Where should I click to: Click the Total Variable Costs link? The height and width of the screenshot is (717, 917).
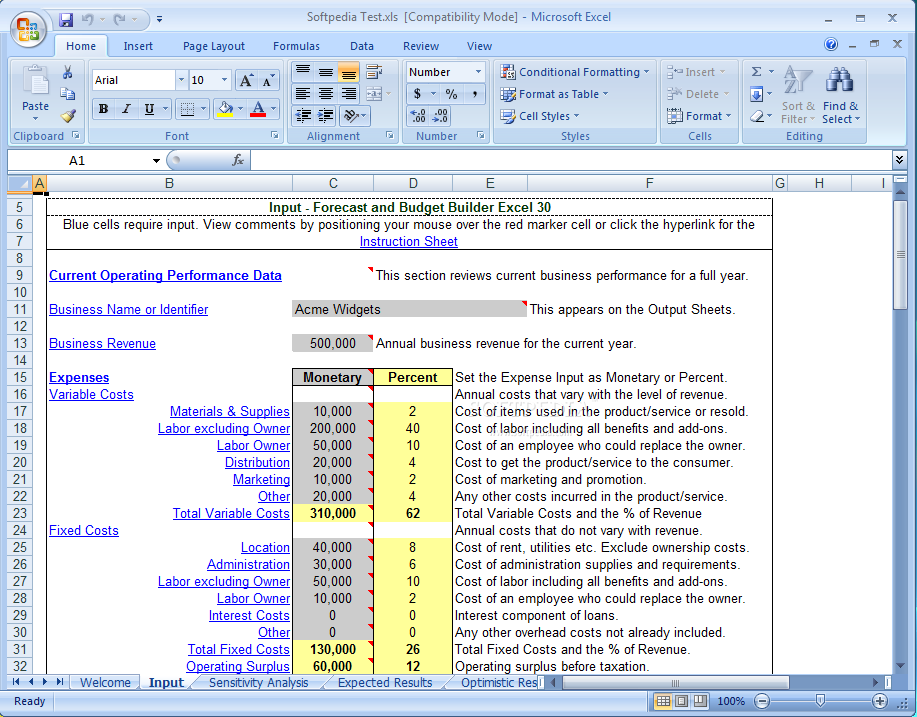tap(231, 513)
